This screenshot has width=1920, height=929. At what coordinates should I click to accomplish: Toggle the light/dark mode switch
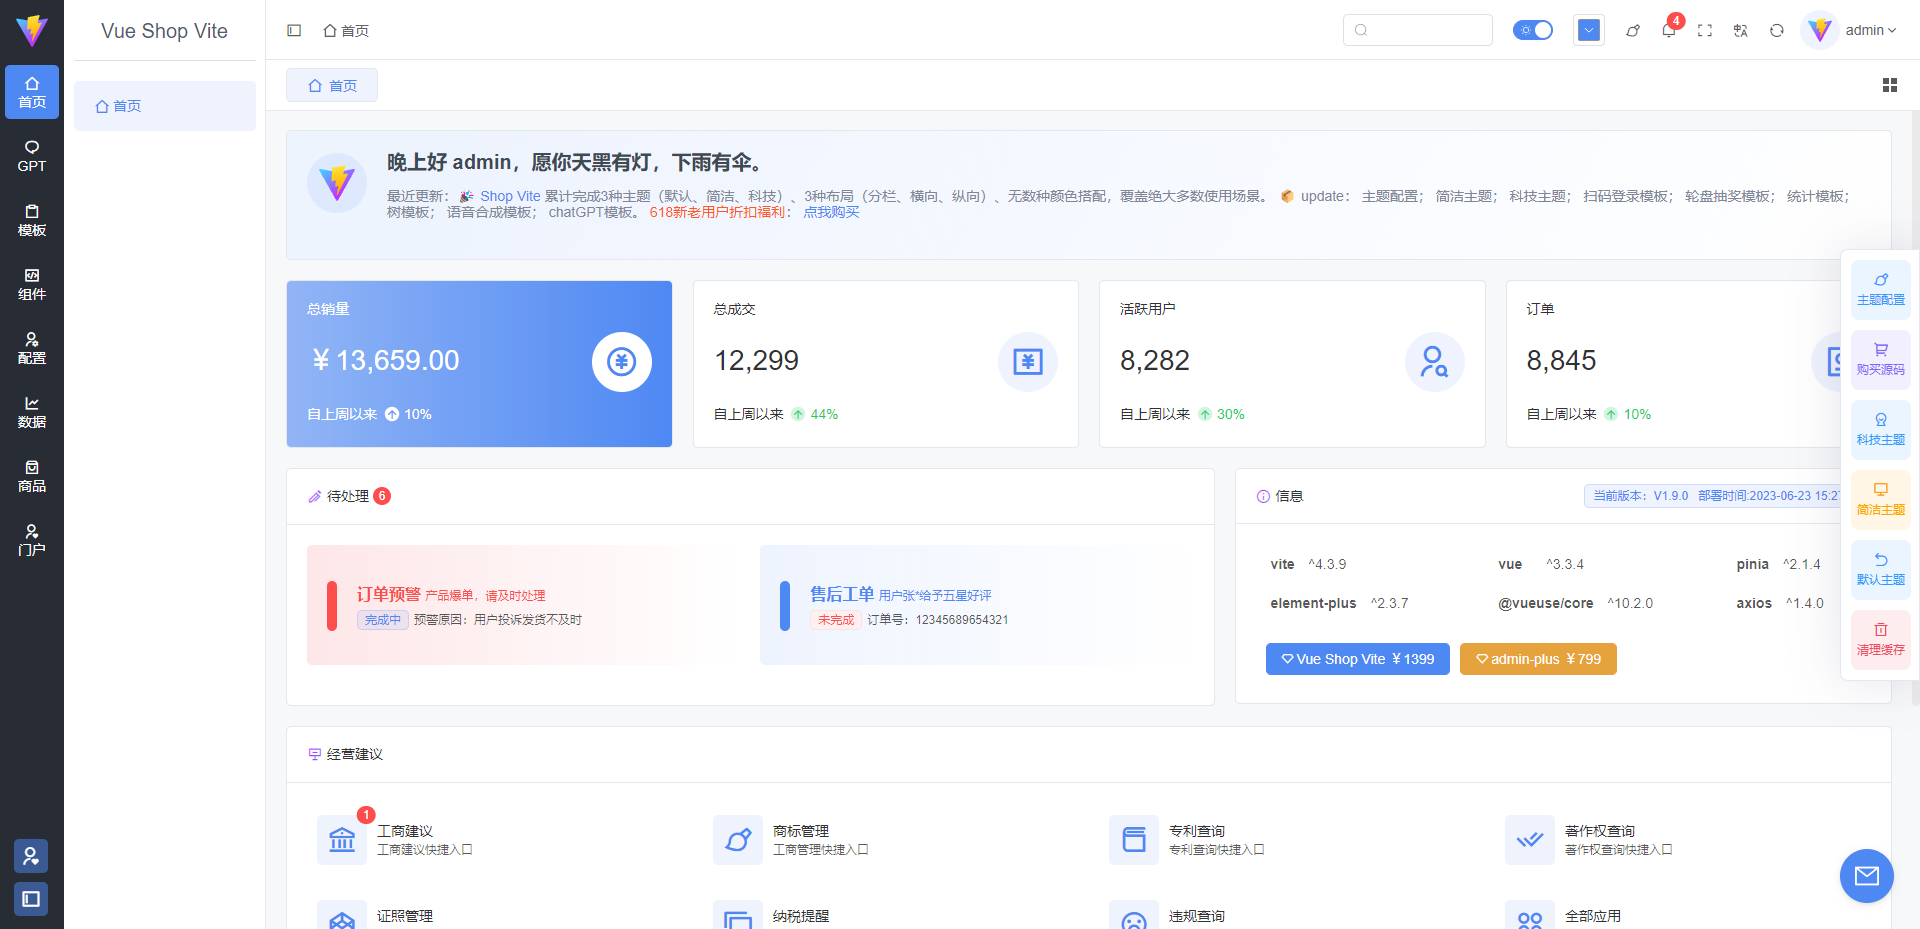[1533, 30]
